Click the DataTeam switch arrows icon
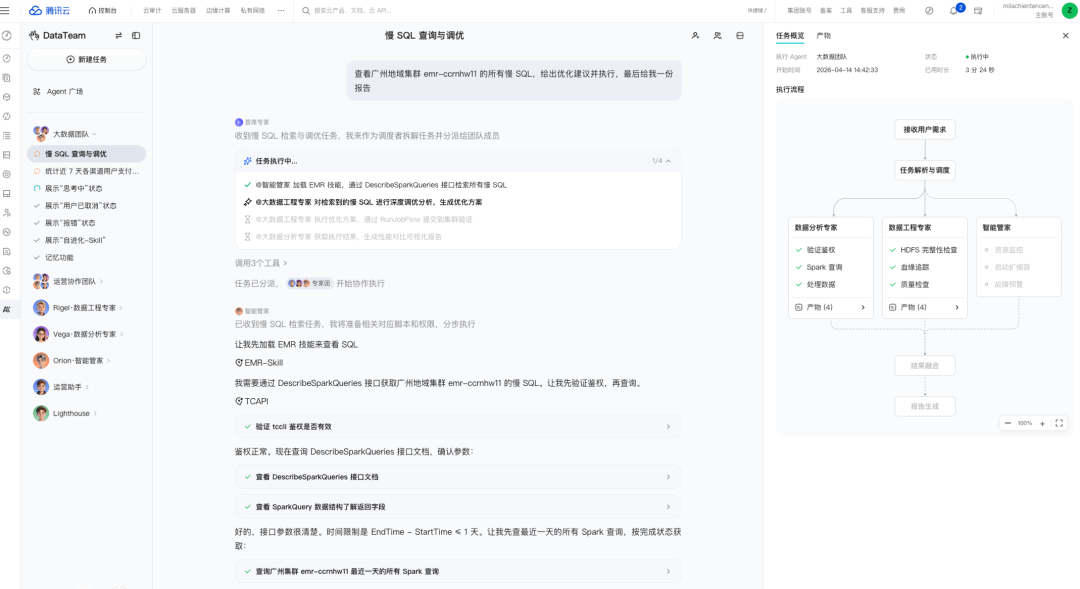Screen dimensions: 1080x589 [x=118, y=35]
